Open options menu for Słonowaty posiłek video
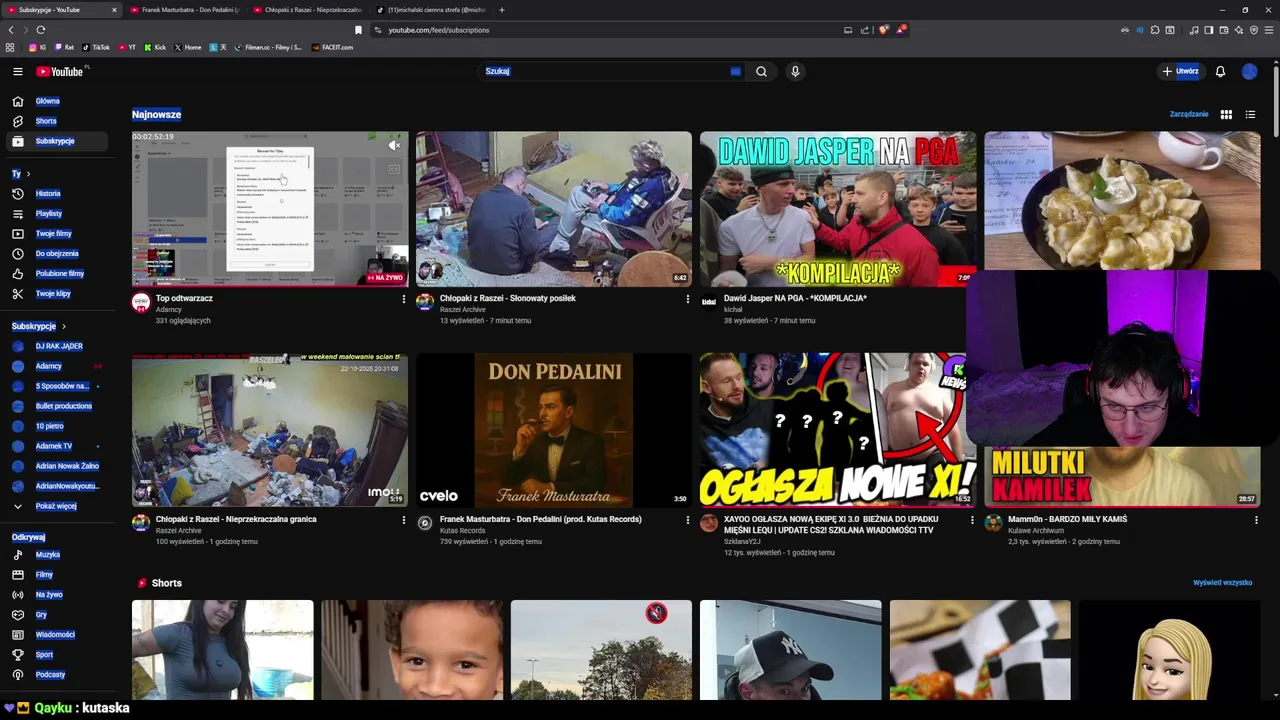The height and width of the screenshot is (720, 1280). [687, 299]
